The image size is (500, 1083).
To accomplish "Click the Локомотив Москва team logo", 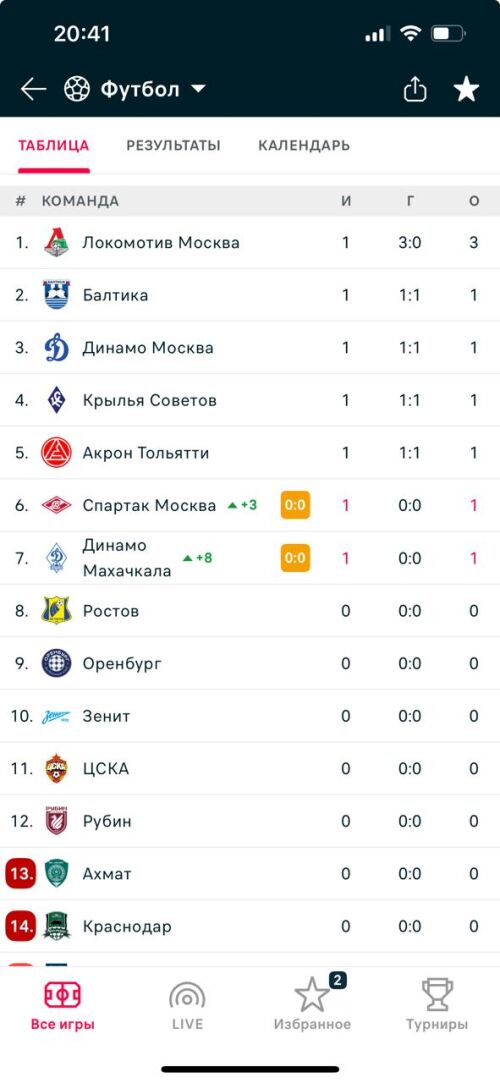I will coord(57,242).
